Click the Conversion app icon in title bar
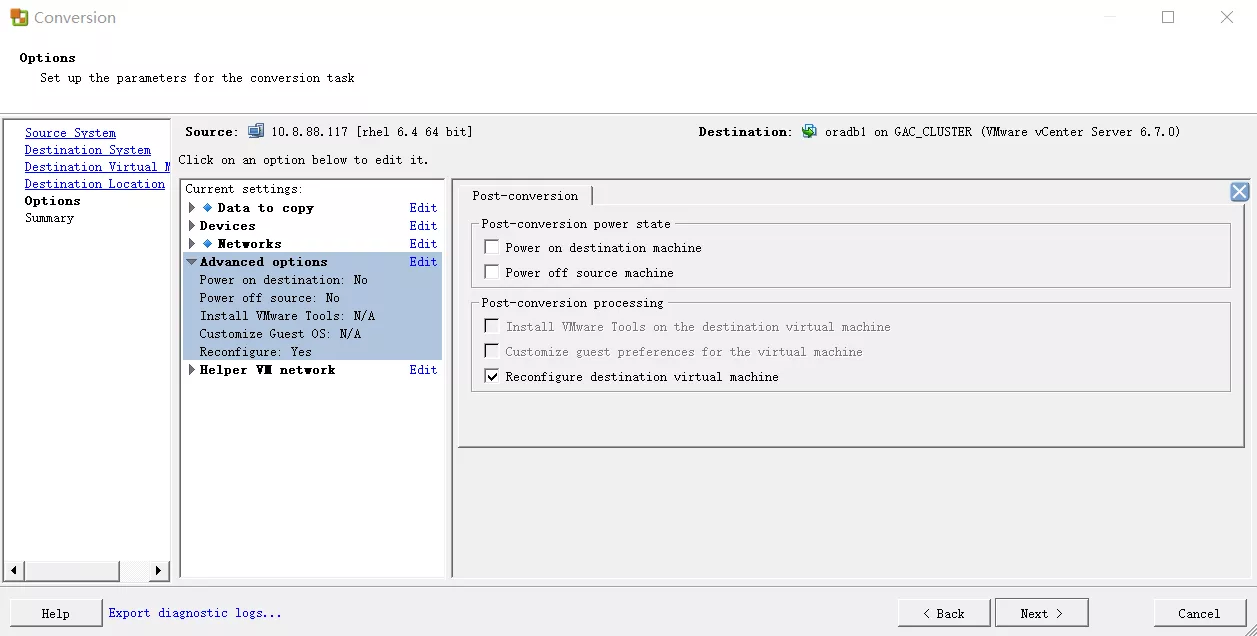The image size is (1257, 636). (x=19, y=17)
